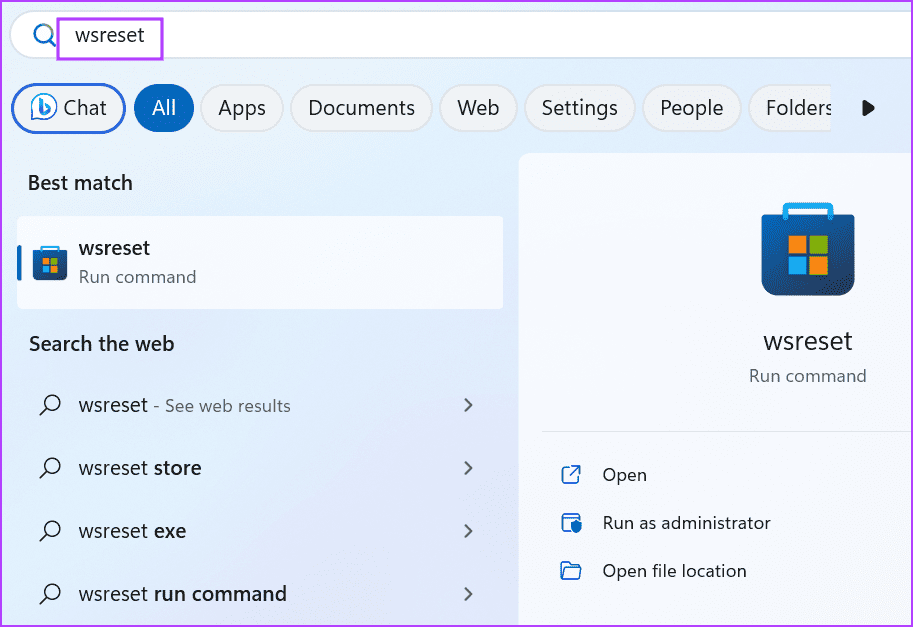
Task: Click the Run as administrator shield icon
Action: click(x=572, y=522)
